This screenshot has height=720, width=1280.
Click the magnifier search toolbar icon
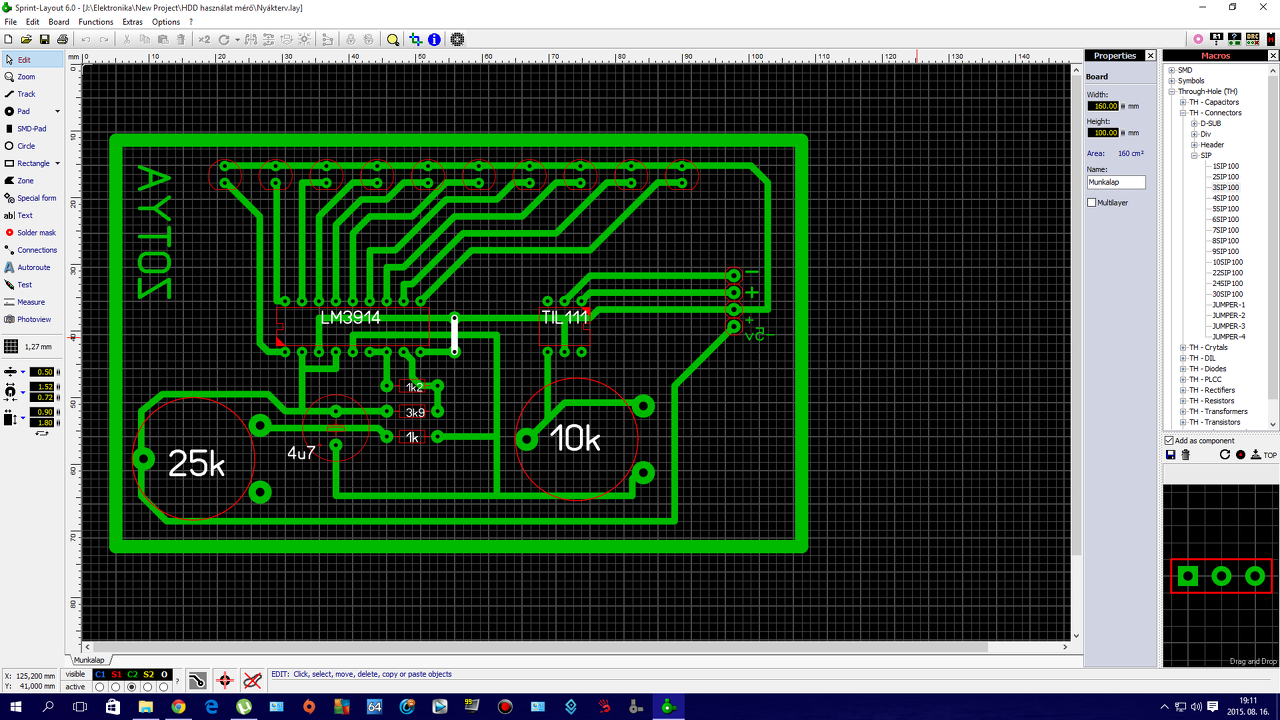393,39
